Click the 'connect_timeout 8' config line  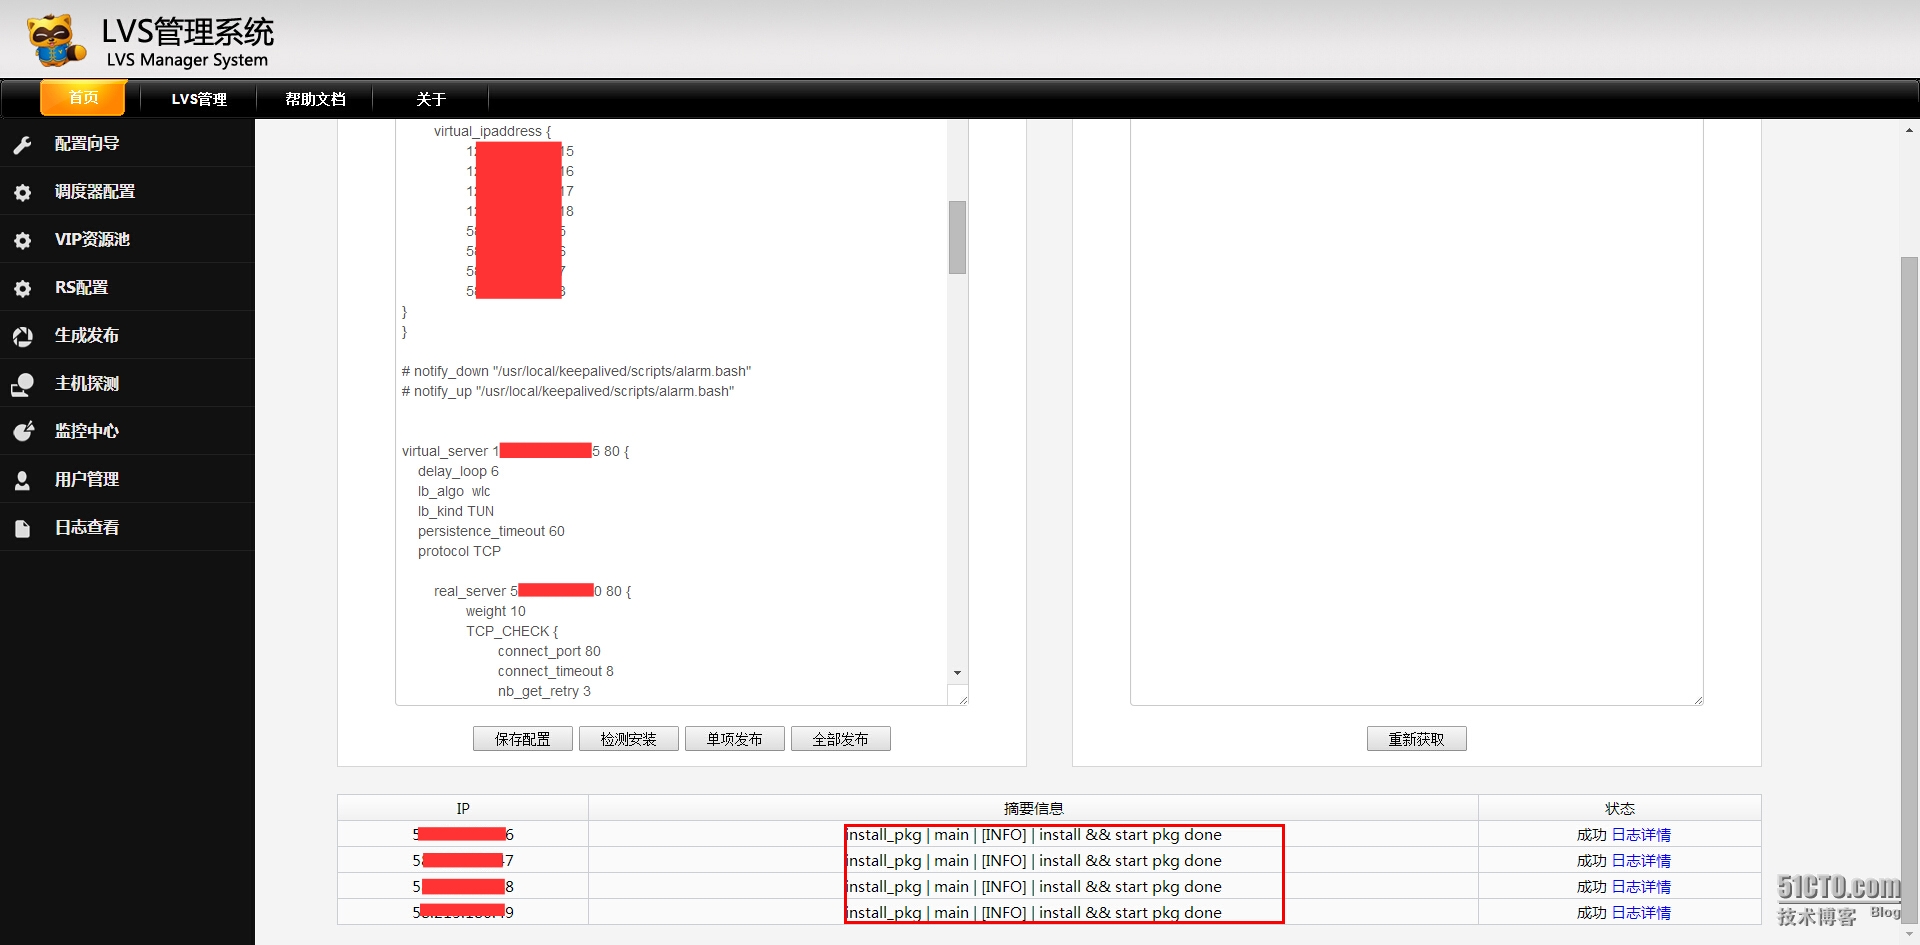(x=556, y=671)
